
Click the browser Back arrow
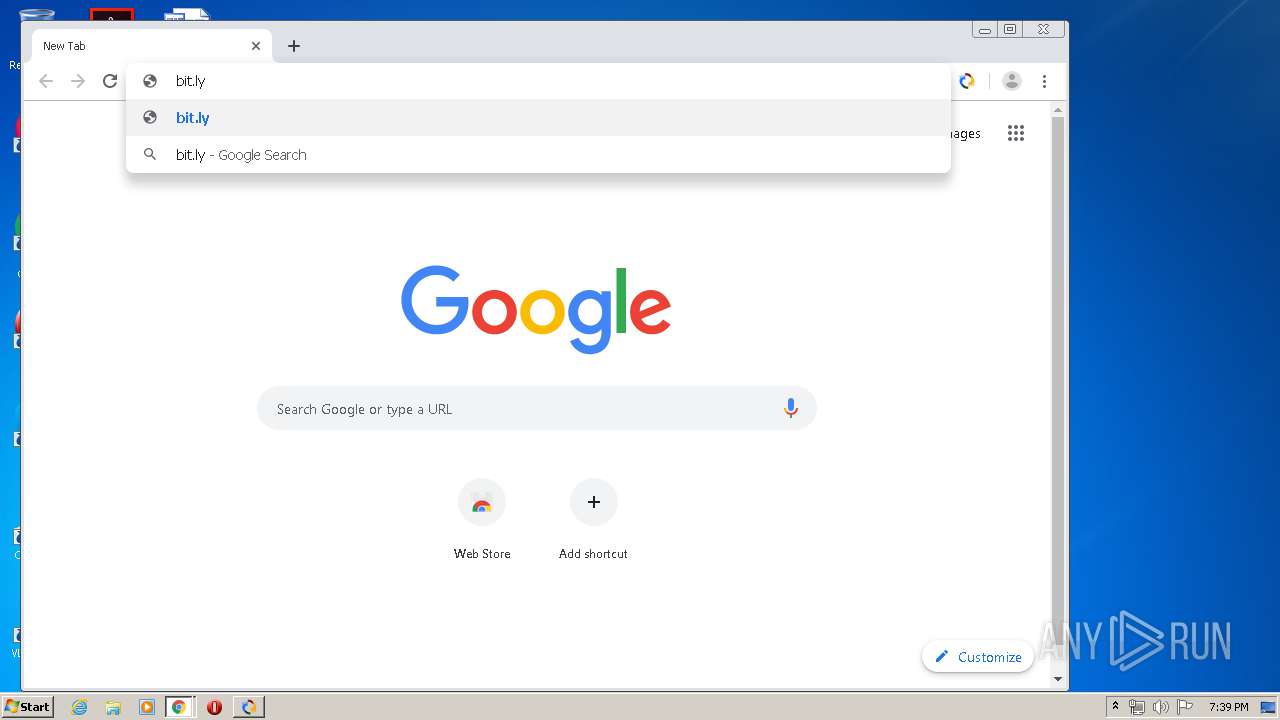[x=46, y=81]
